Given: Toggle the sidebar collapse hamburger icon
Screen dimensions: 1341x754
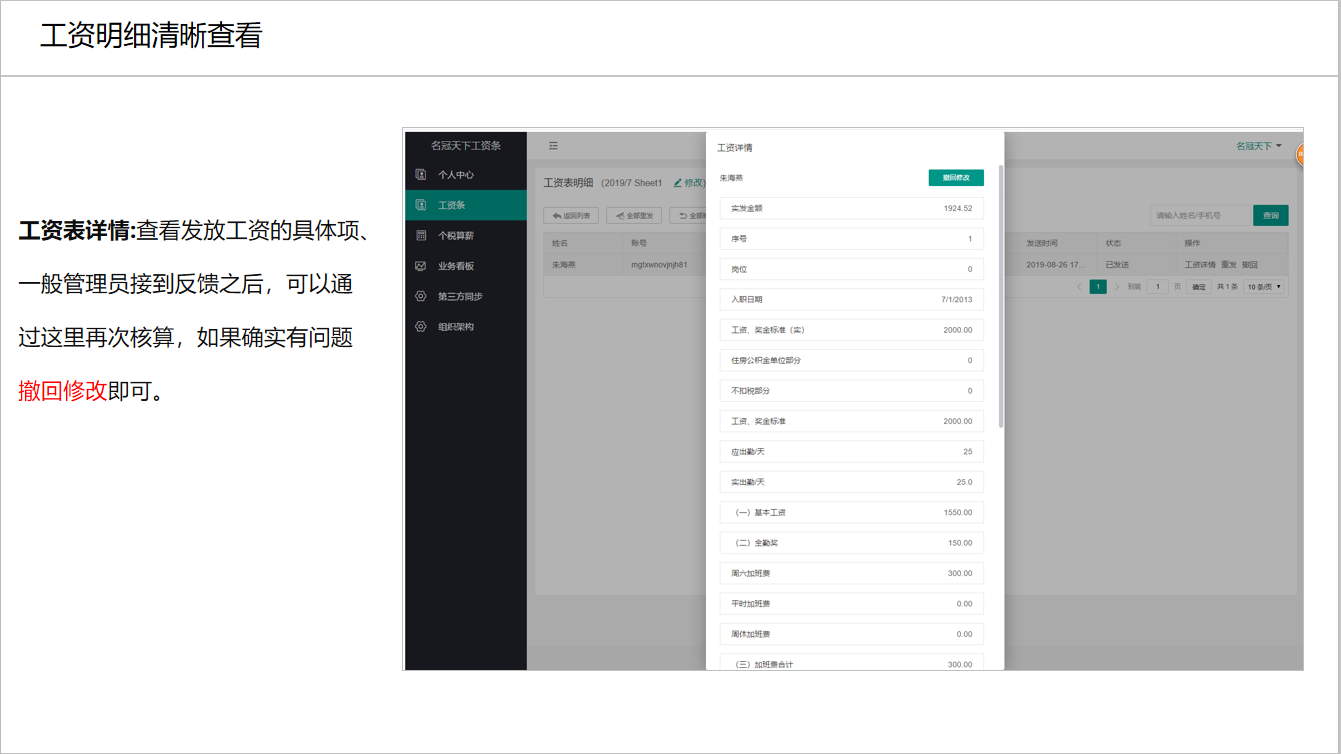Looking at the screenshot, I should pos(553,146).
